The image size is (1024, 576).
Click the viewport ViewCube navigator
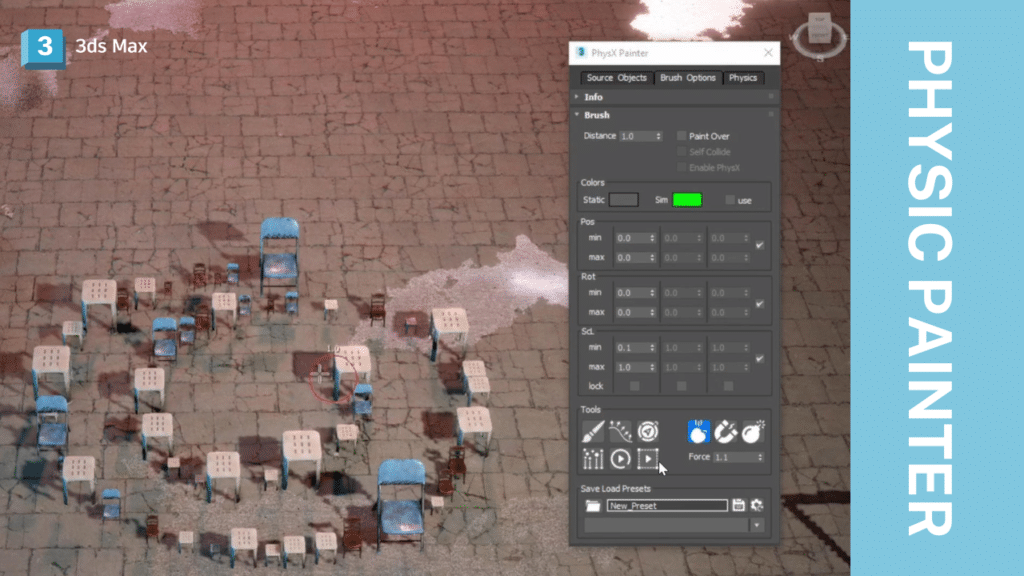tap(819, 36)
